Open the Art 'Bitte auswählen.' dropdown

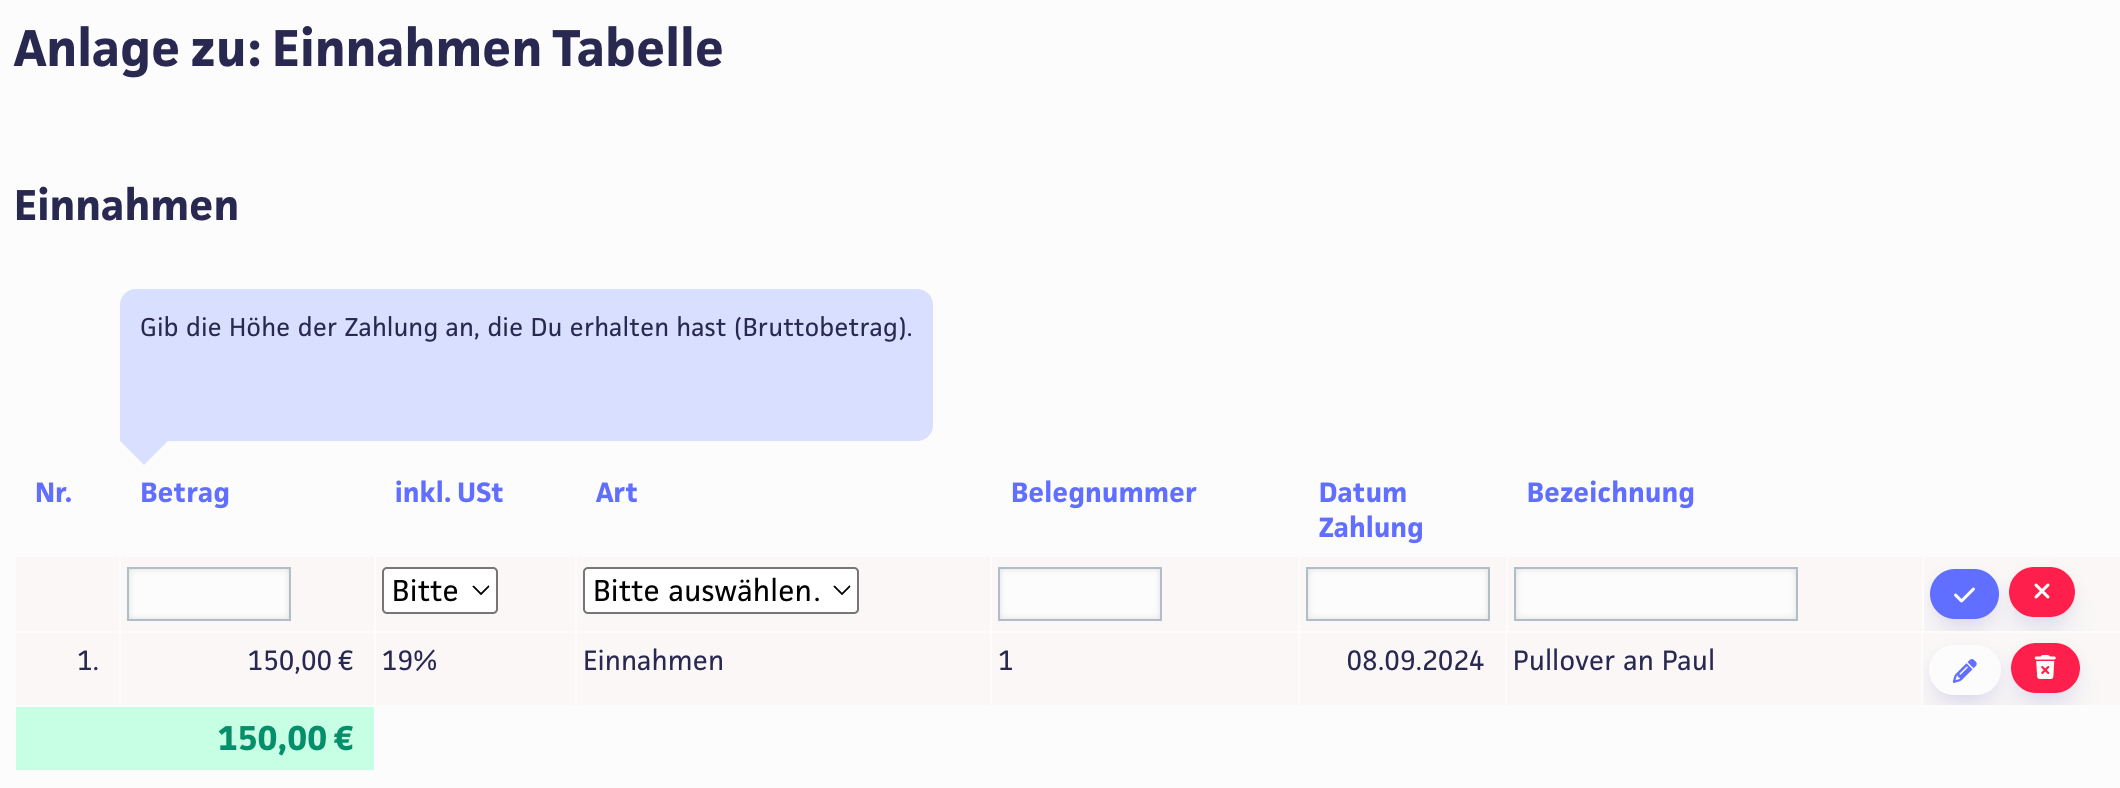click(720, 591)
